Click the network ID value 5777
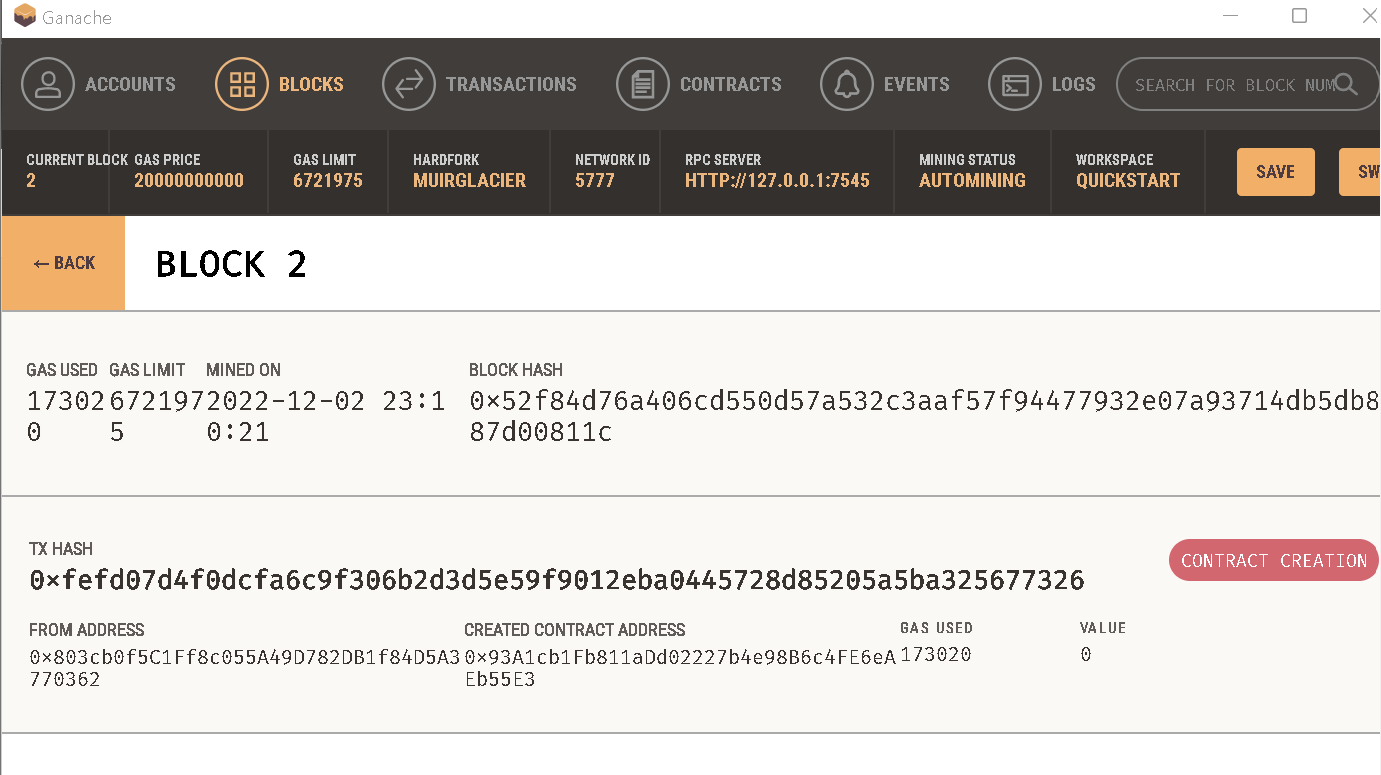This screenshot has width=1381, height=775. click(x=595, y=181)
